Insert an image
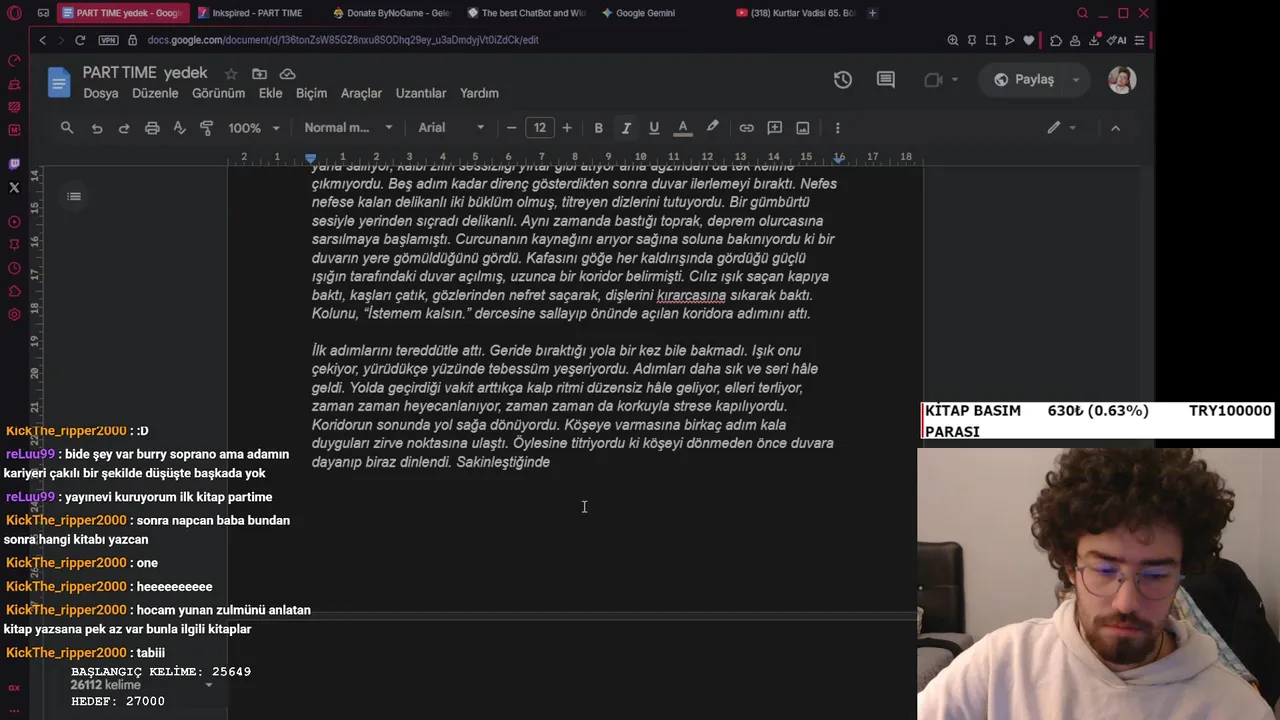The image size is (1280, 720). tap(802, 128)
